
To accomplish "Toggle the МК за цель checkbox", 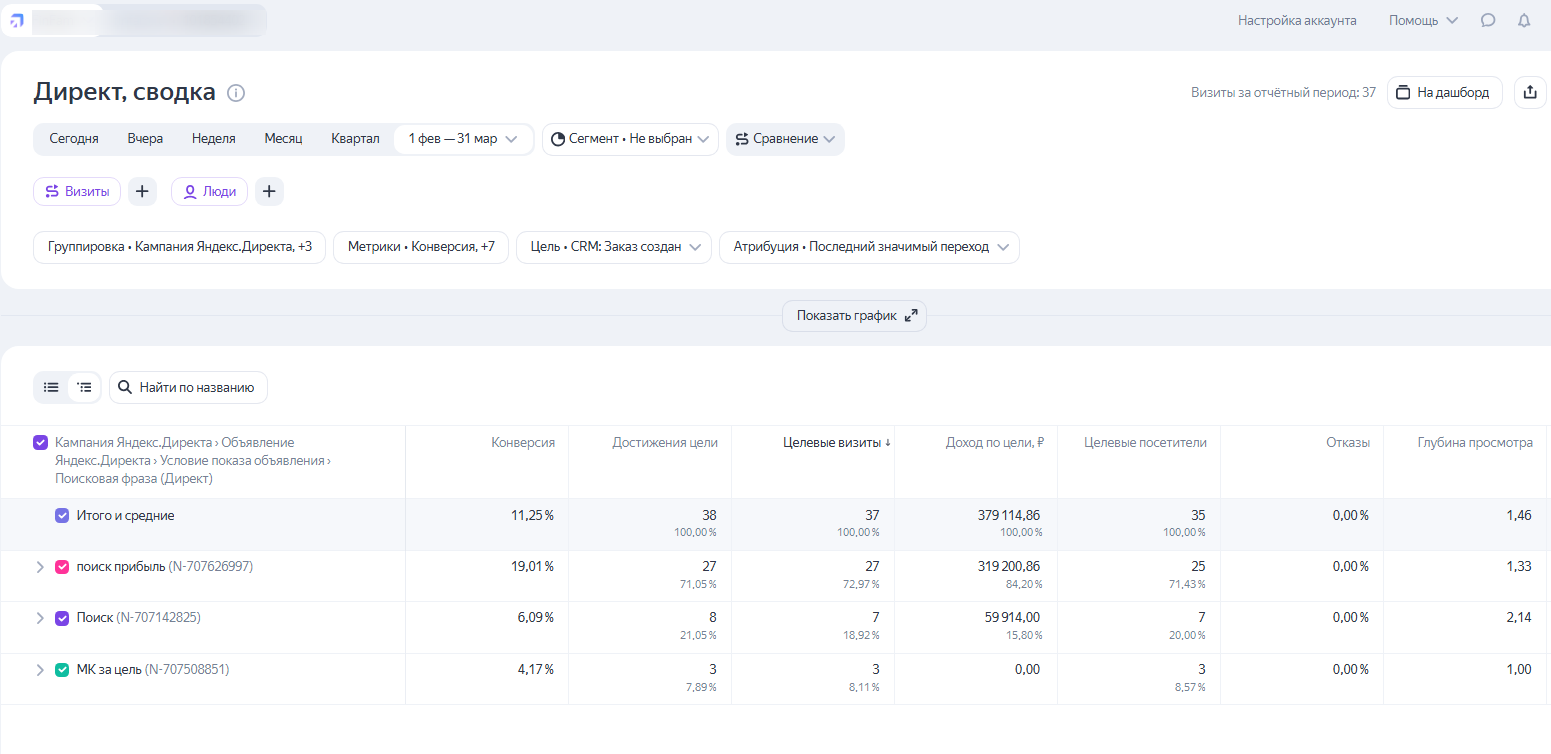I will pos(62,670).
